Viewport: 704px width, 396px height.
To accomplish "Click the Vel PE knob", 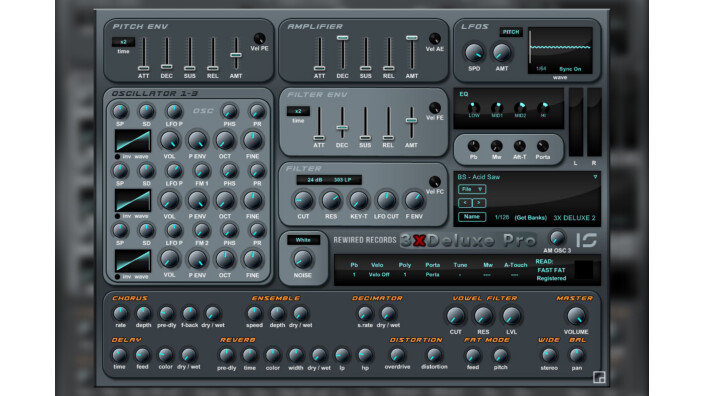I will click(x=259, y=38).
